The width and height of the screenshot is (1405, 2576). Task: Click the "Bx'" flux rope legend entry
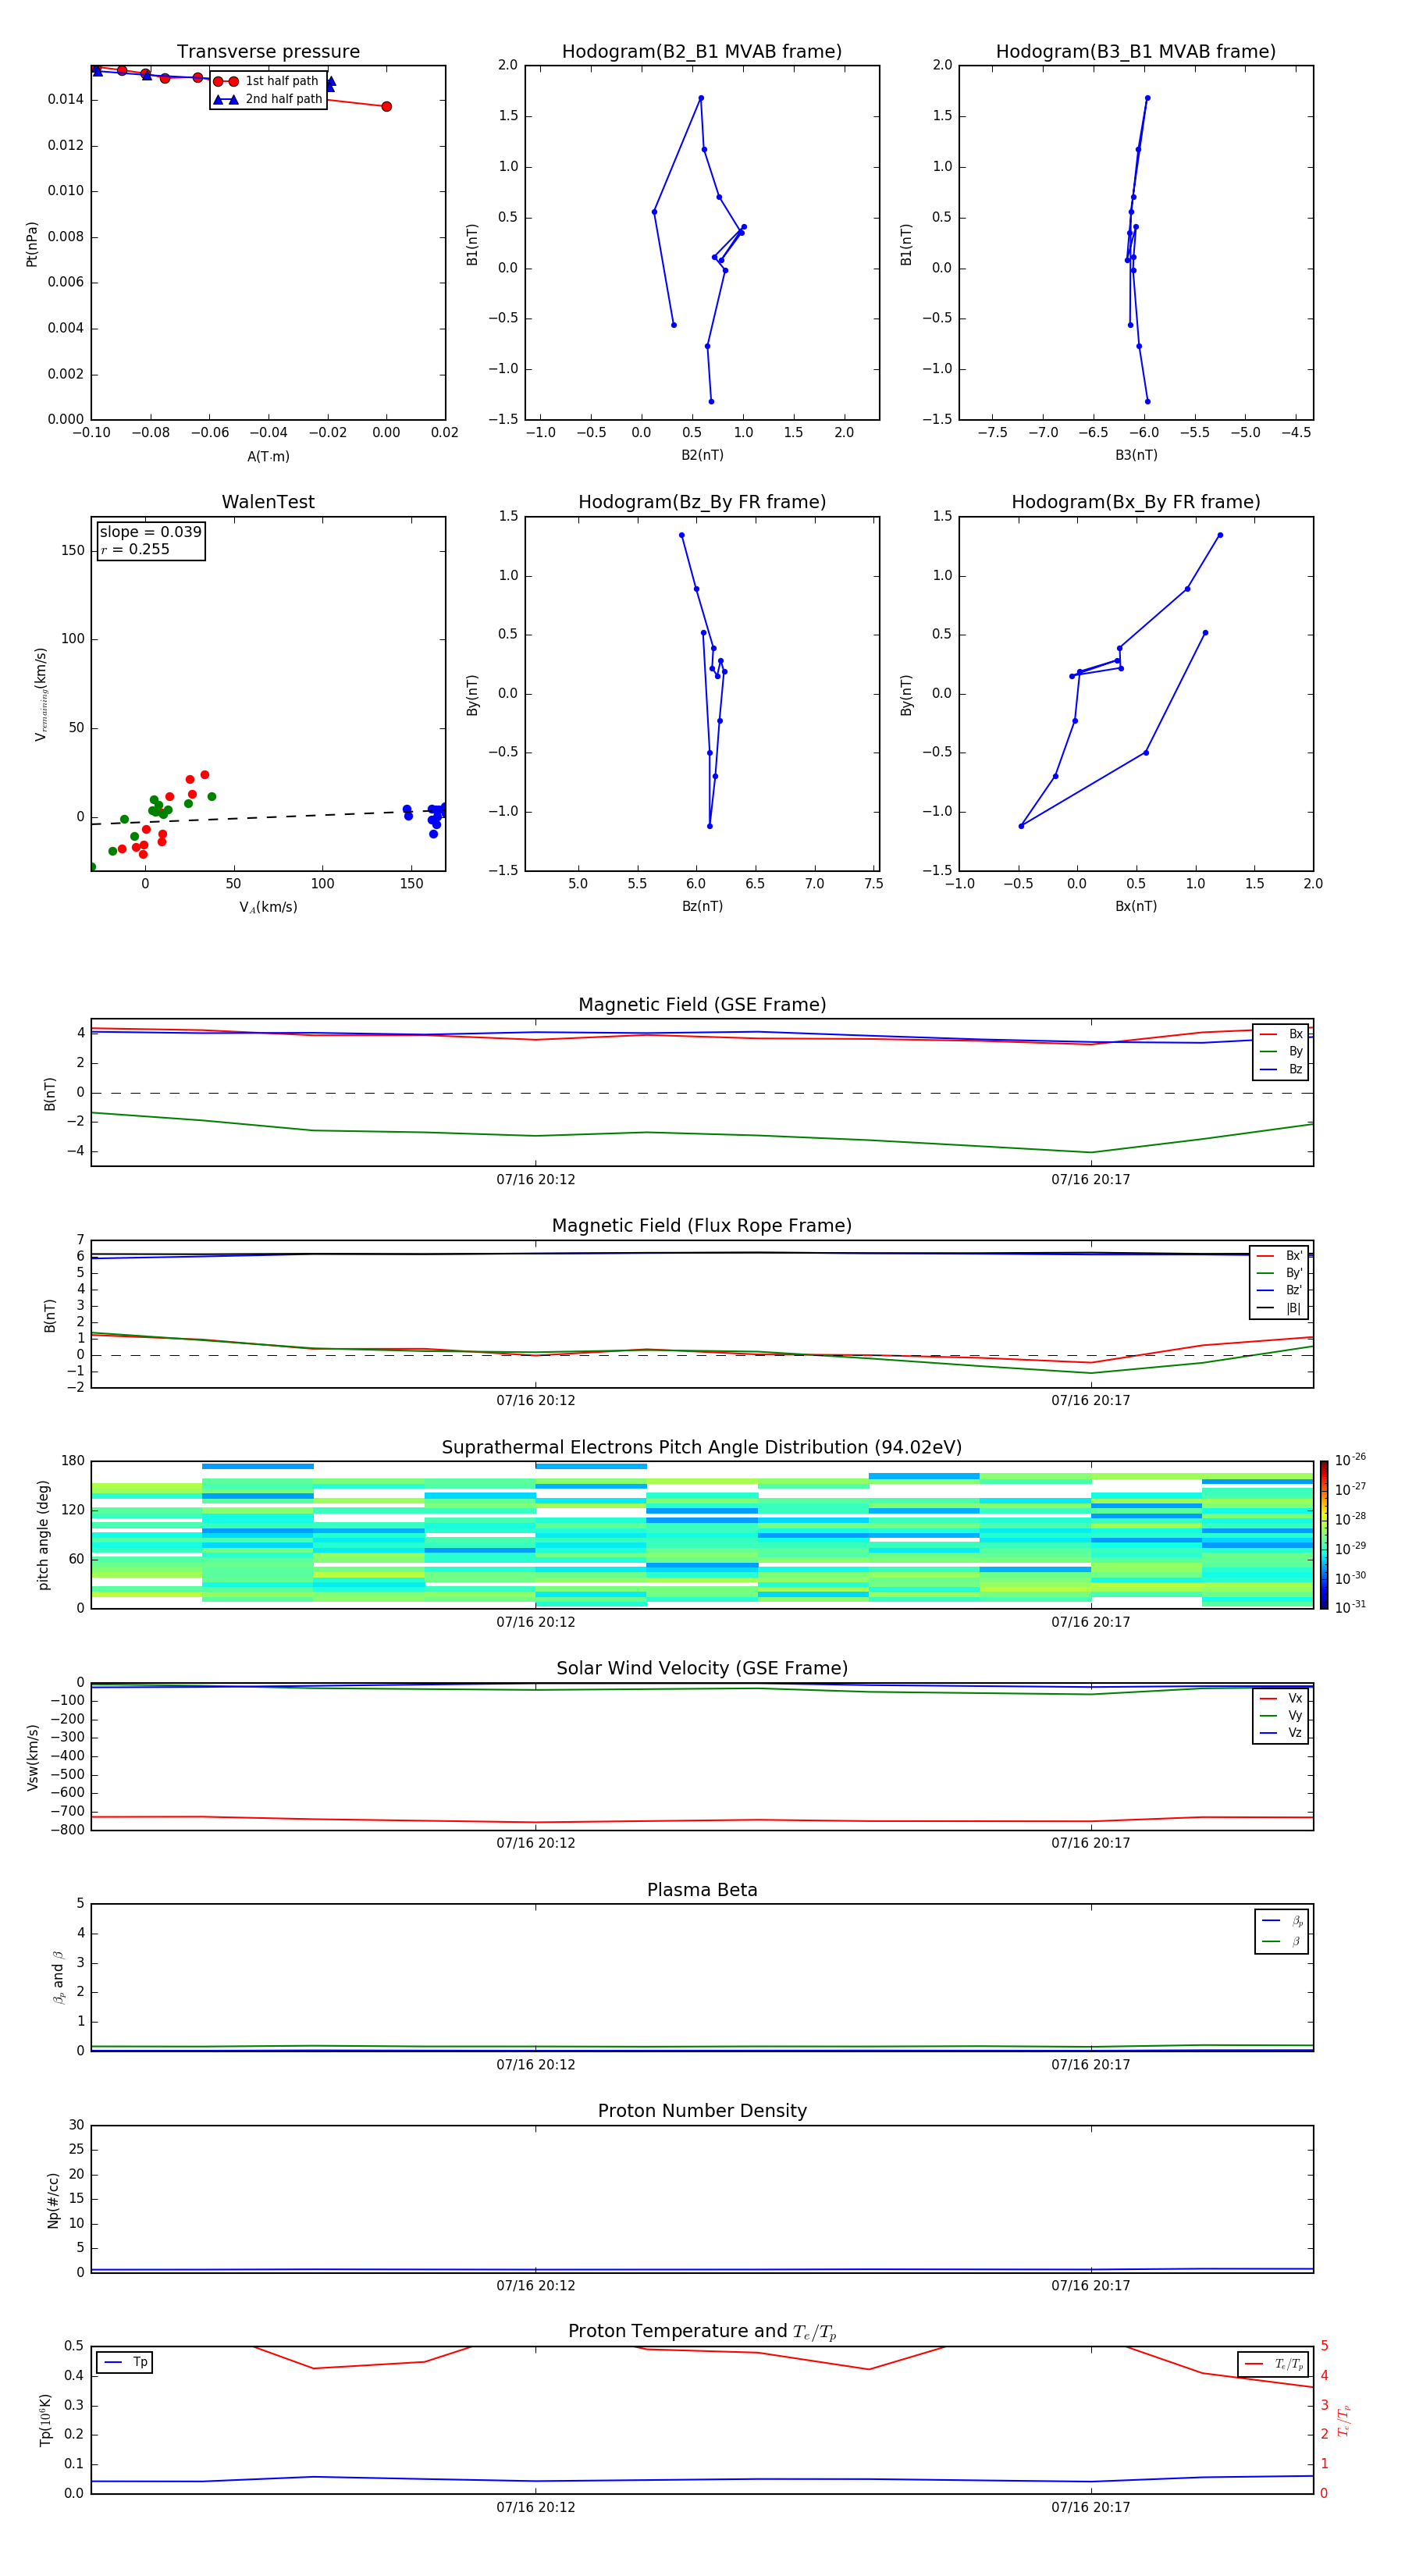1279,1256
